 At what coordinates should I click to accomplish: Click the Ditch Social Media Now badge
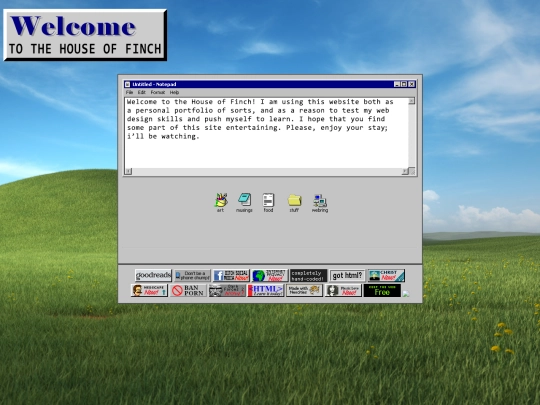coord(231,276)
